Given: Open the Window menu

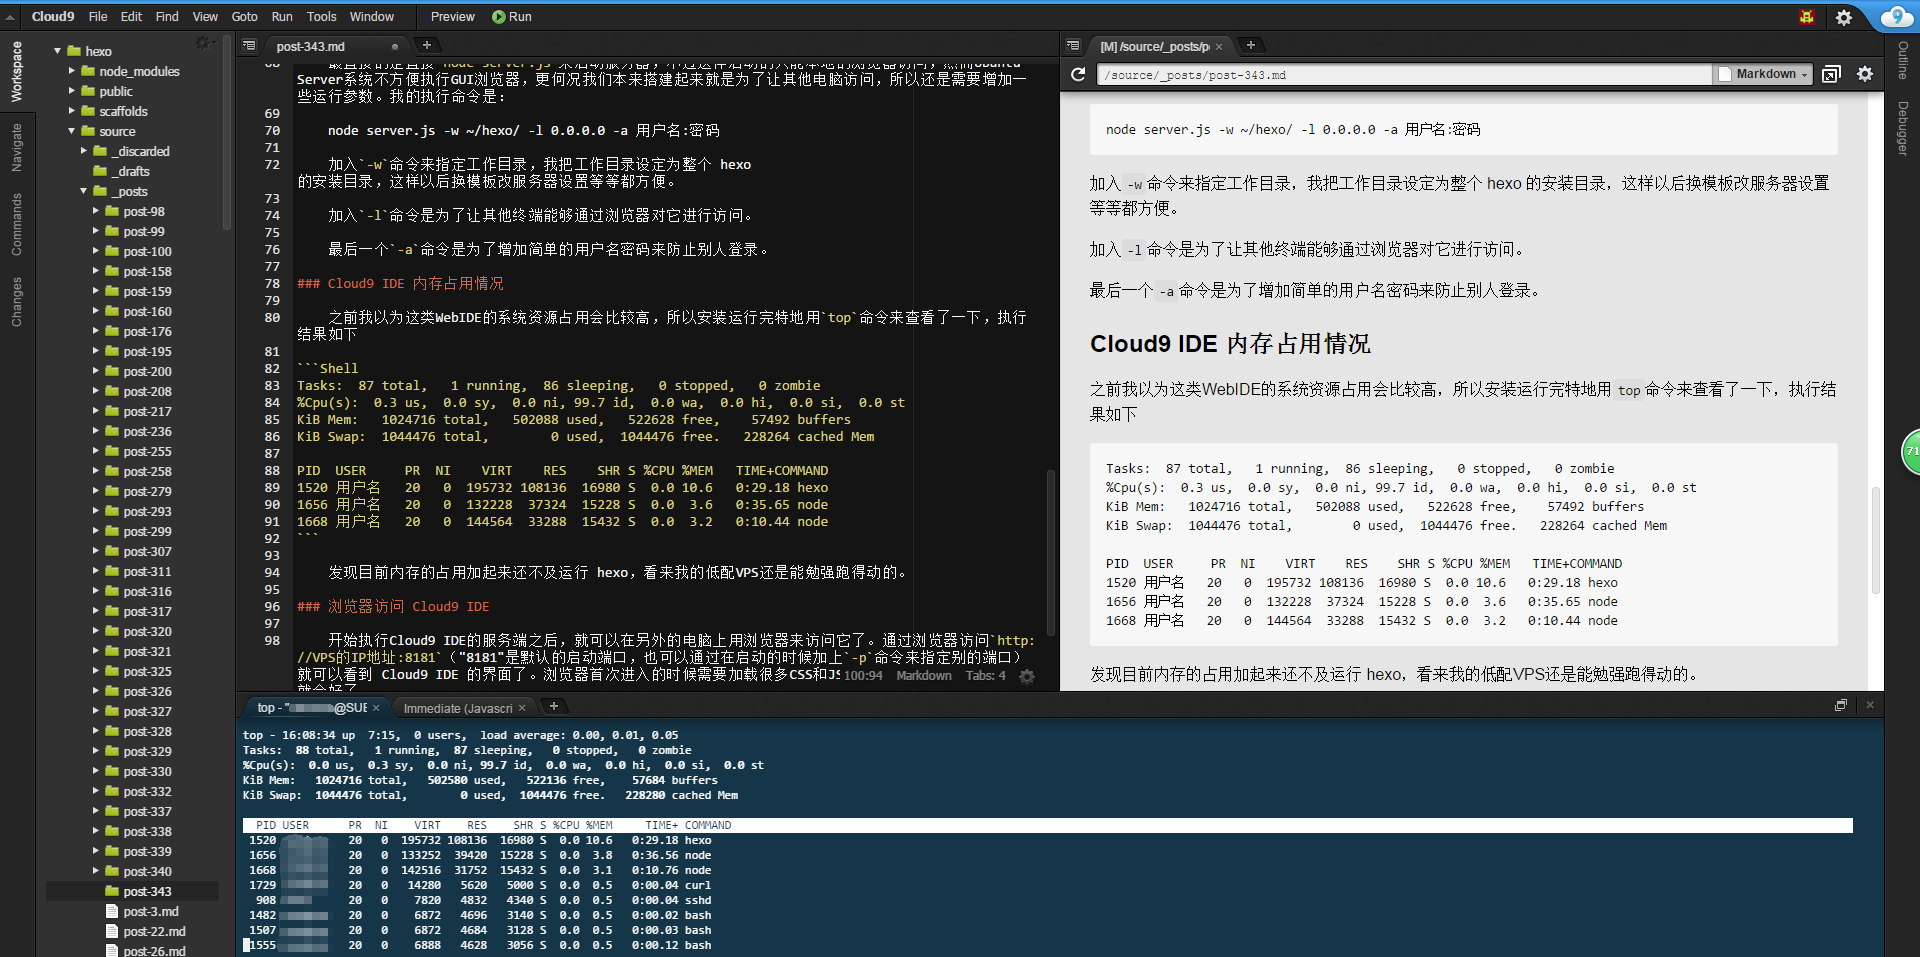Looking at the screenshot, I should pos(372,17).
